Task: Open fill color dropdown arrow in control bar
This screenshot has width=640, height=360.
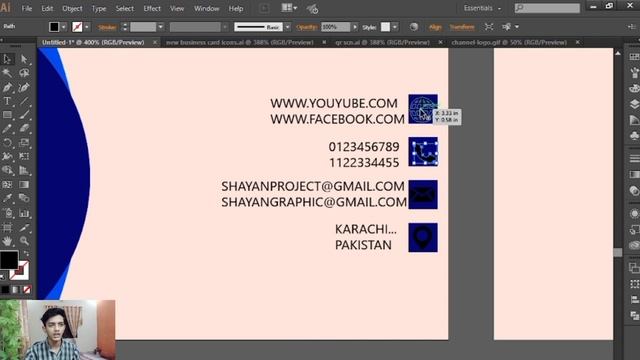Action: [x=64, y=27]
